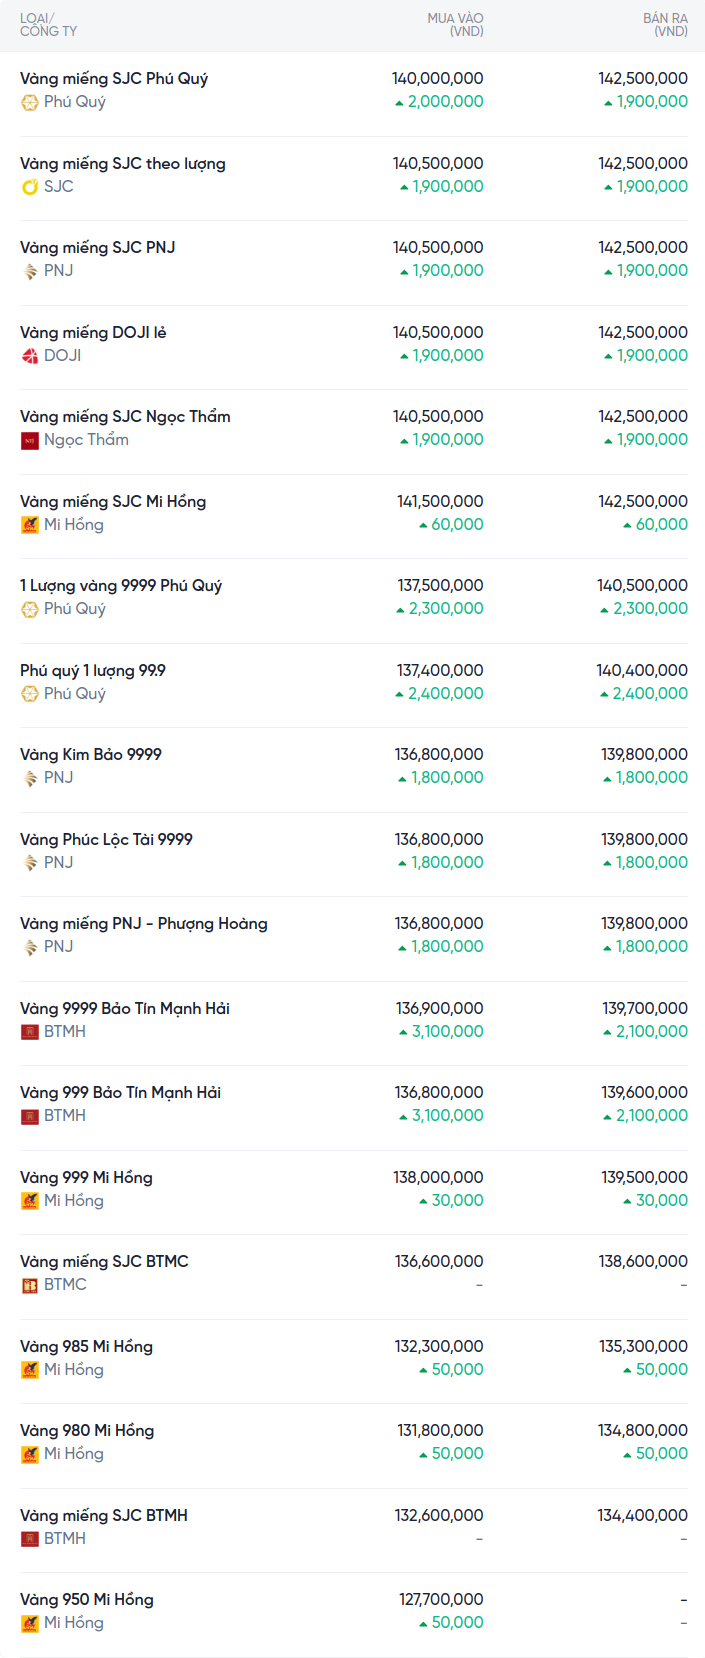Click the Ngọc Thẩm company logo
Viewport: 705px width, 1658px height.
(30, 440)
